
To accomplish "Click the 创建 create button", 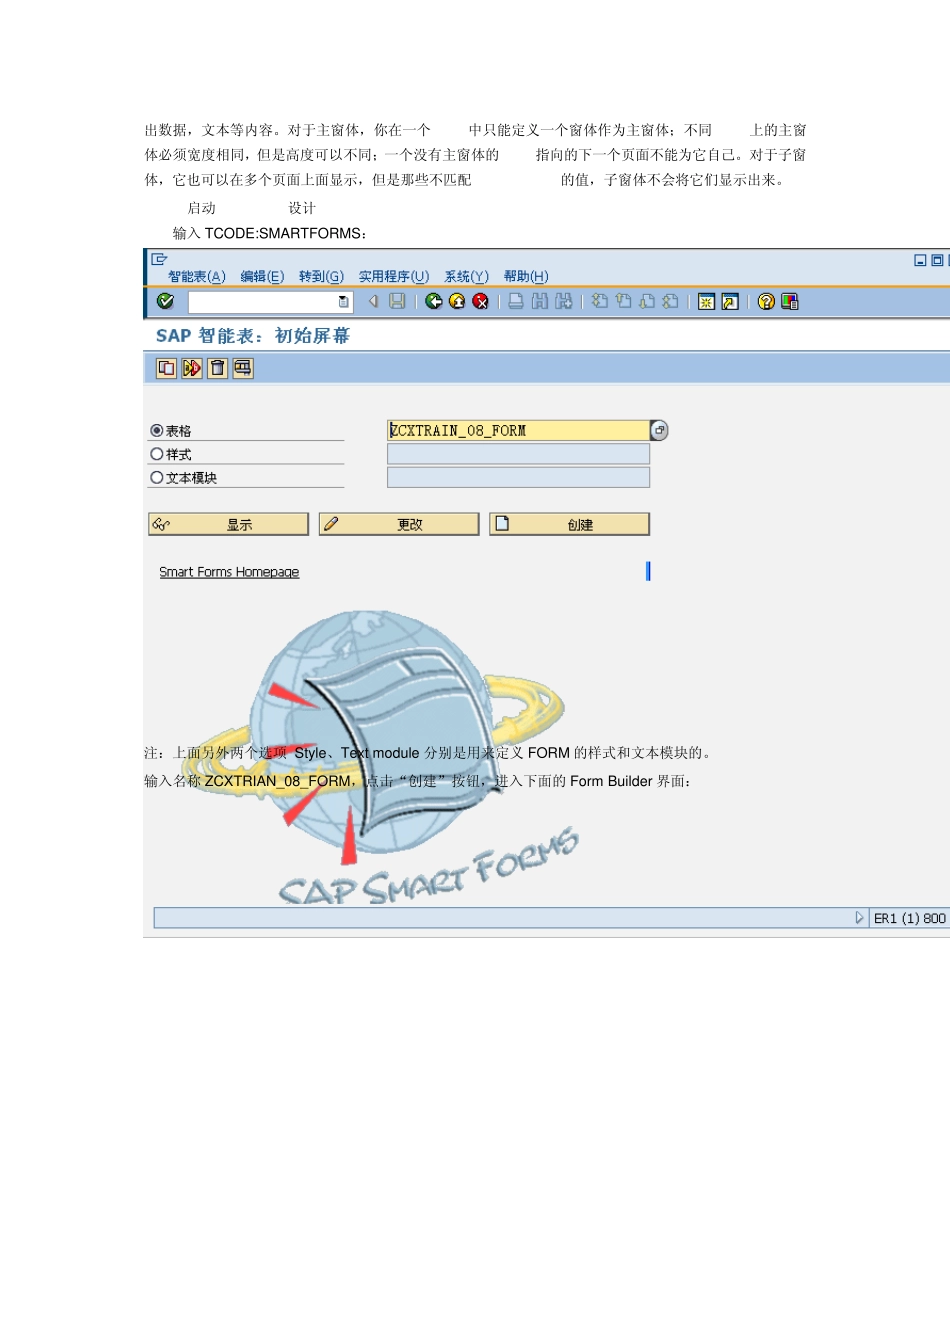I will (x=570, y=524).
